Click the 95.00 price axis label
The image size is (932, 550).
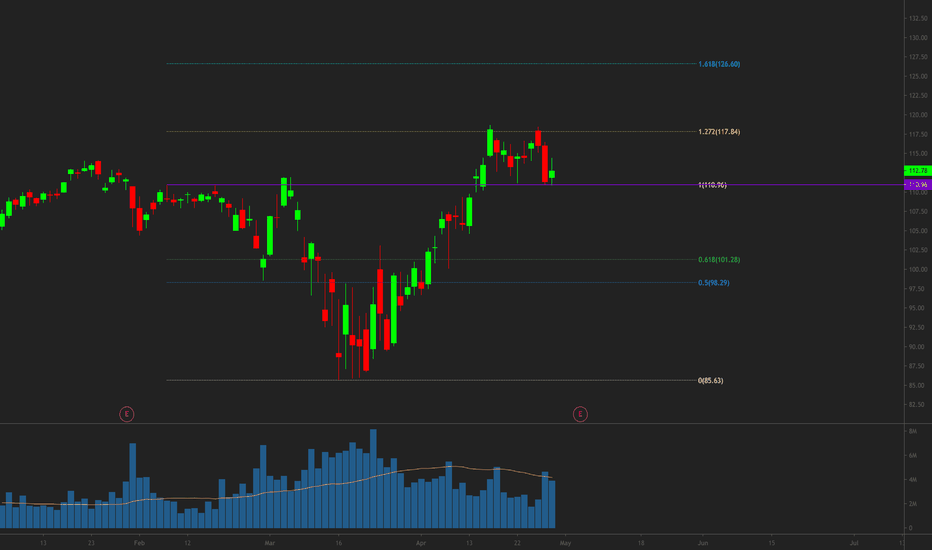pos(917,308)
